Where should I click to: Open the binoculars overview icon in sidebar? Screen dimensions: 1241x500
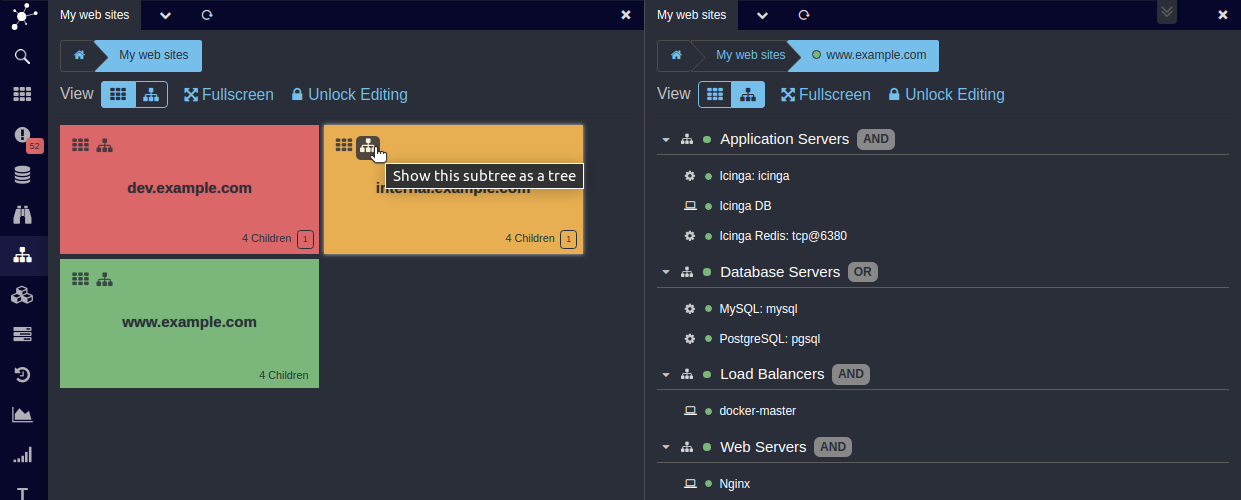tap(22, 214)
